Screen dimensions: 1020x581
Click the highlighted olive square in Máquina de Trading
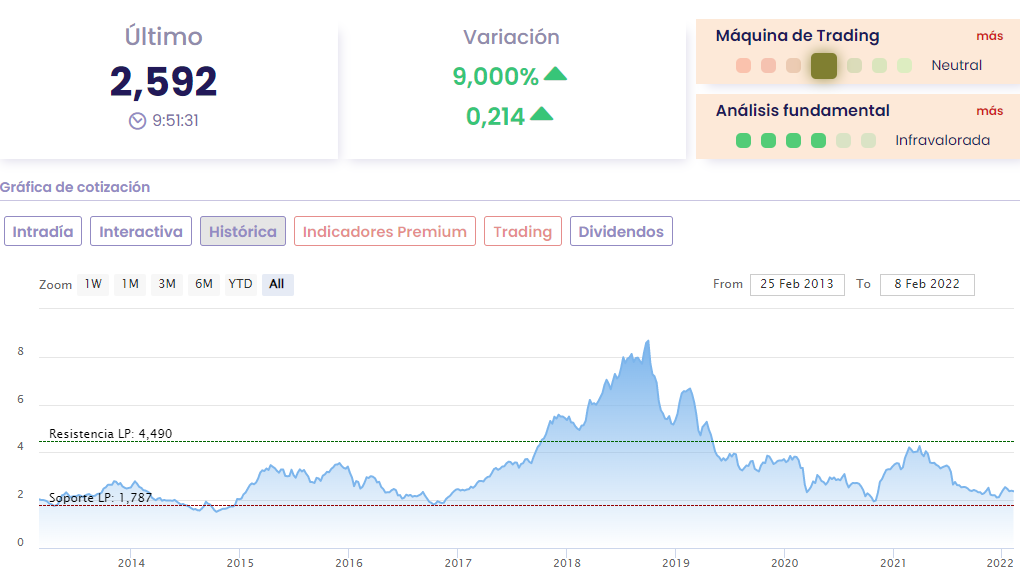[x=823, y=66]
